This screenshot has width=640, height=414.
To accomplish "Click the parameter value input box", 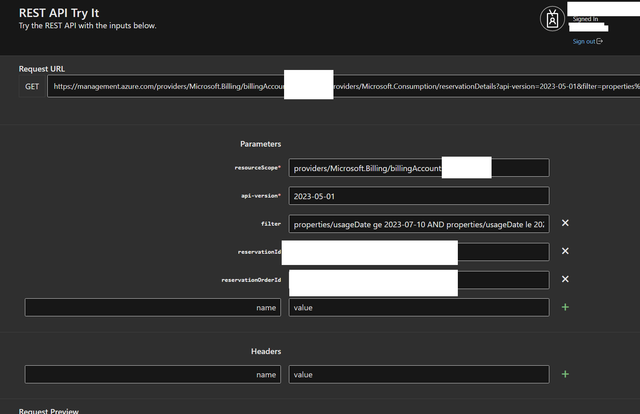I will (x=419, y=307).
